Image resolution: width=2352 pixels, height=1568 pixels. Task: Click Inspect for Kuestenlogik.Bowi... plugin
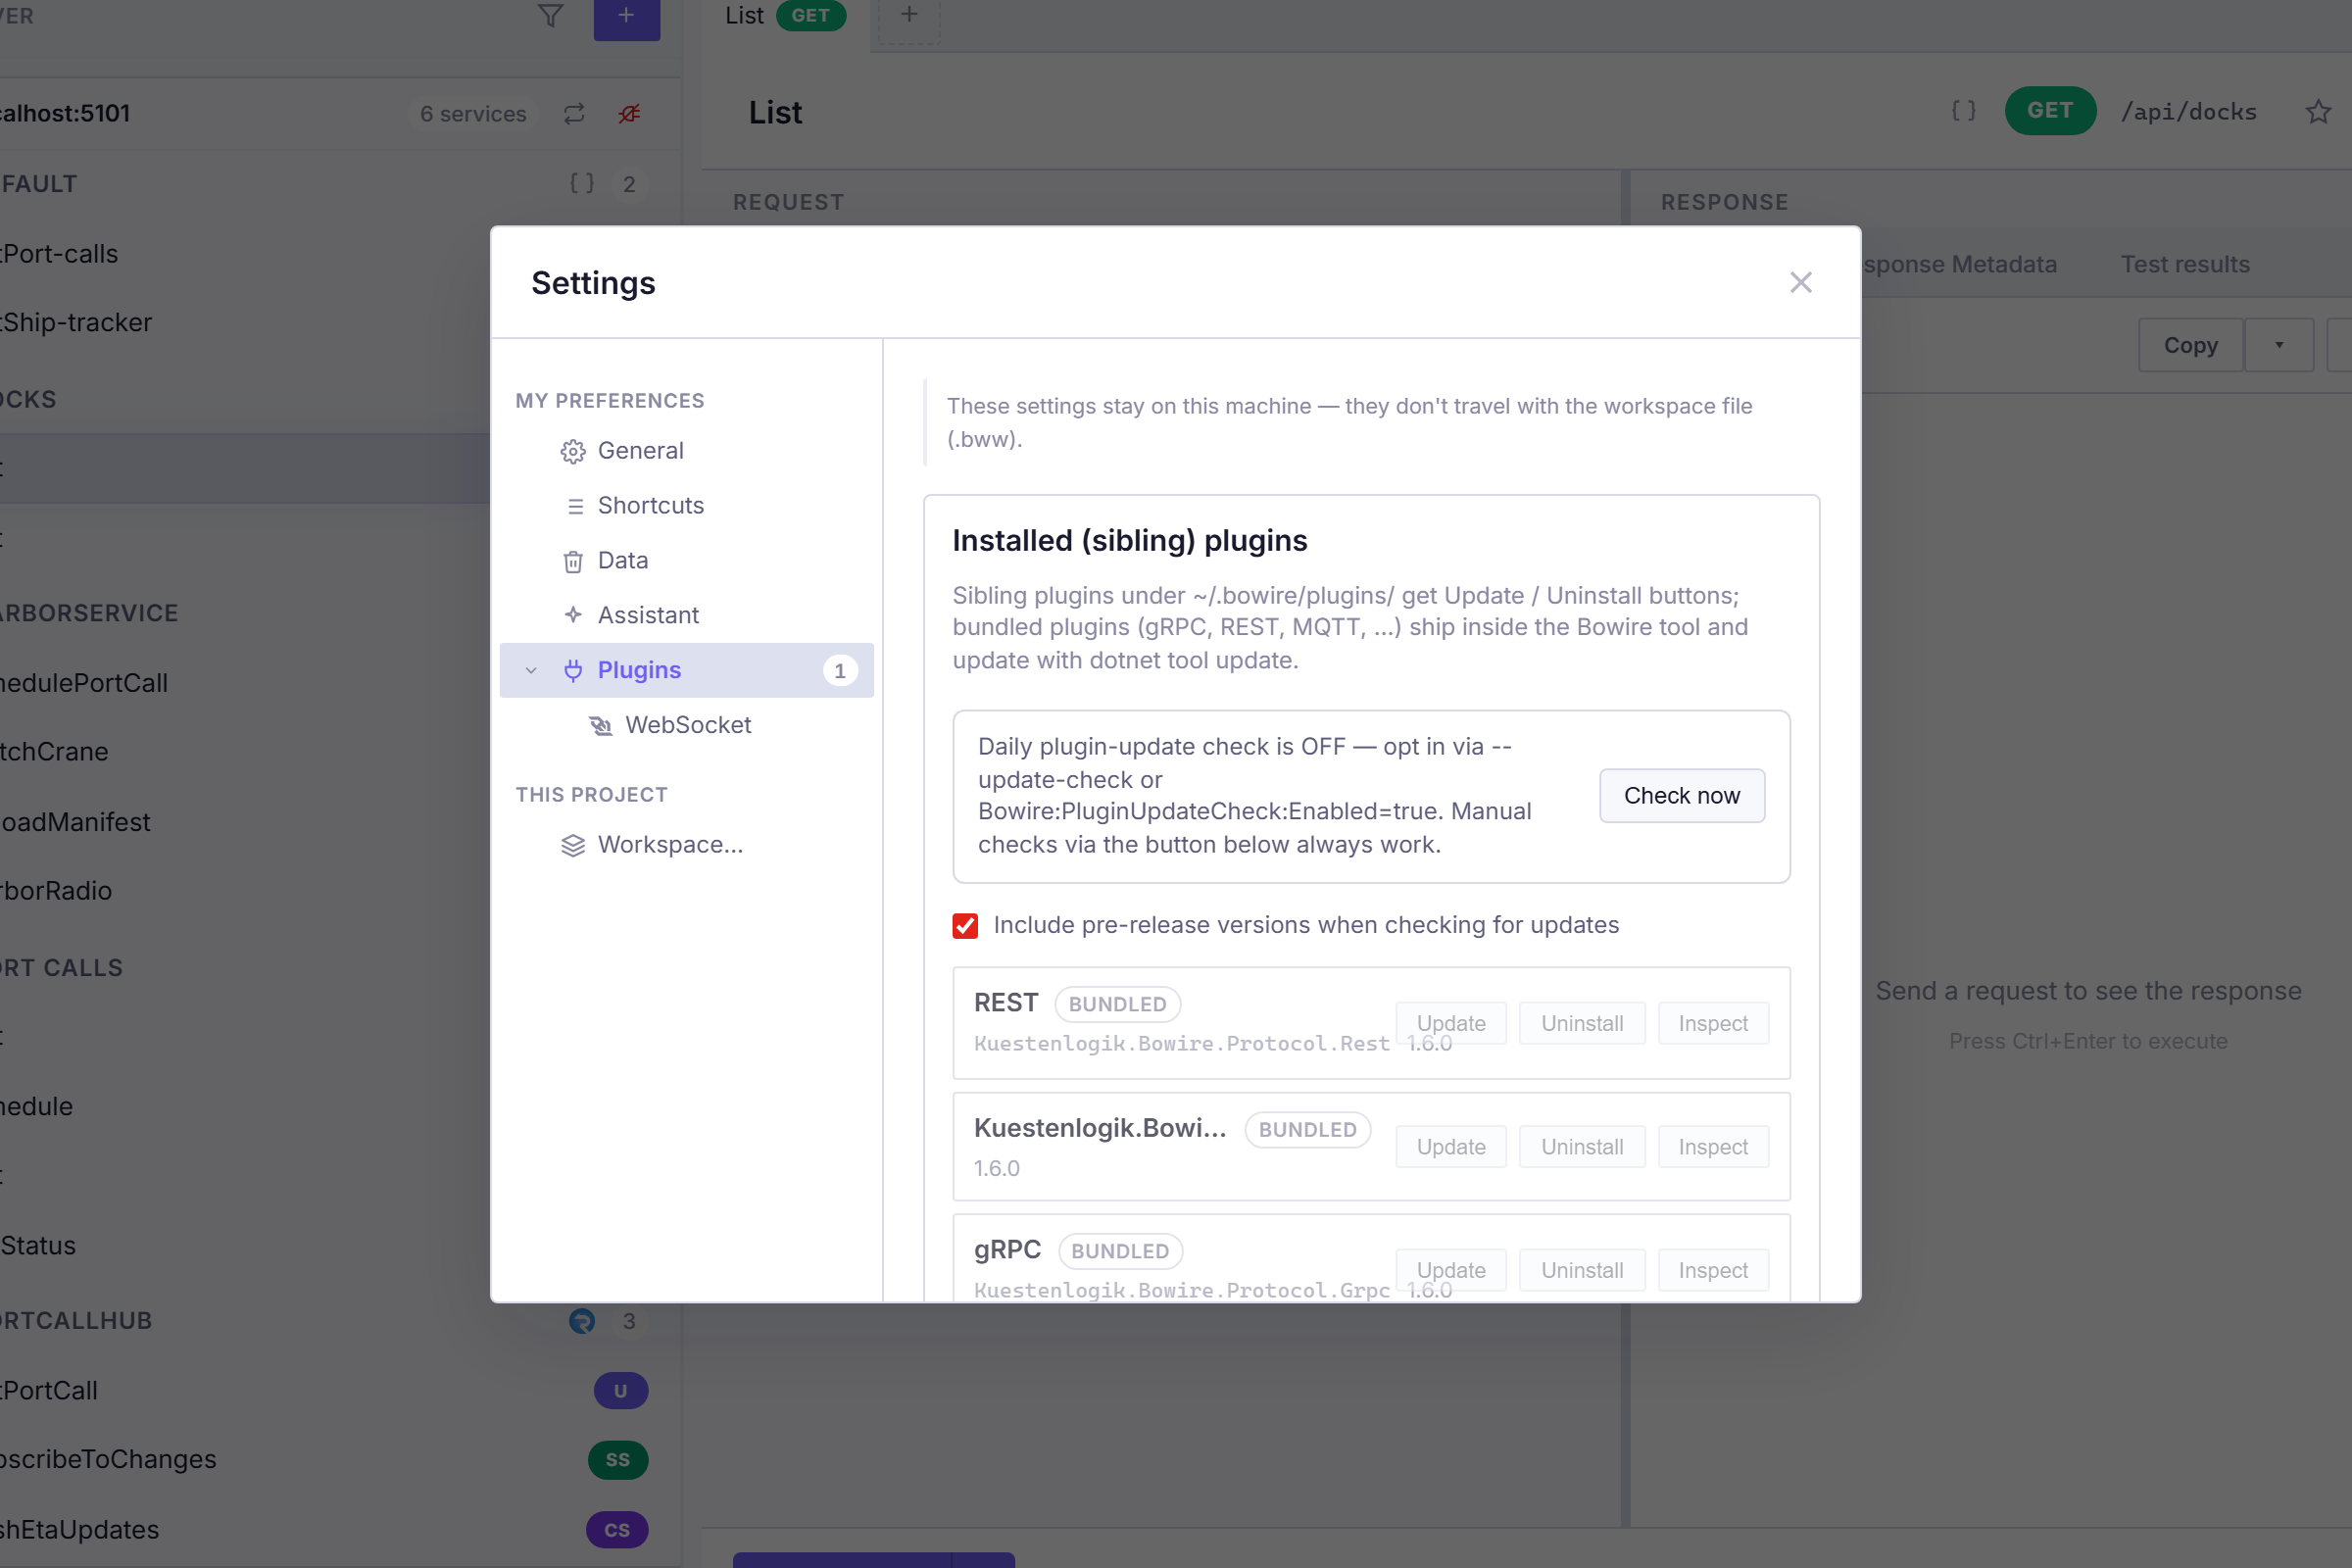click(1713, 1147)
